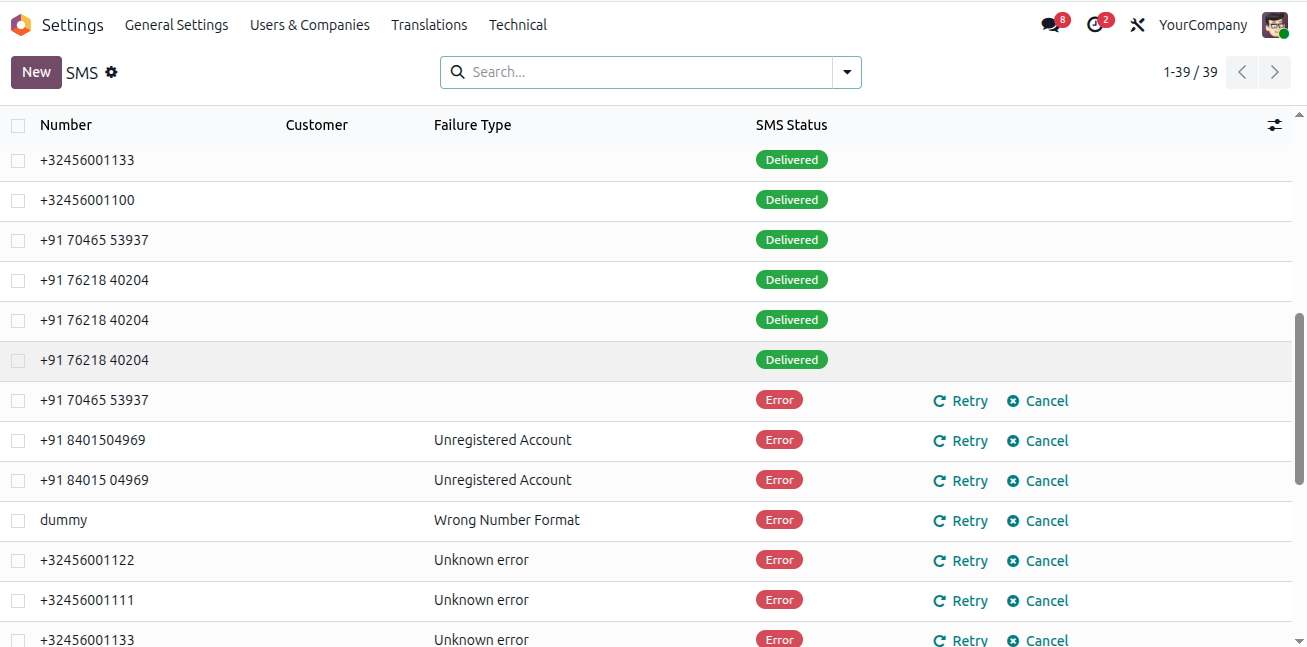Click the dummy number cell
Image resolution: width=1307 pixels, height=647 pixels.
(x=63, y=520)
